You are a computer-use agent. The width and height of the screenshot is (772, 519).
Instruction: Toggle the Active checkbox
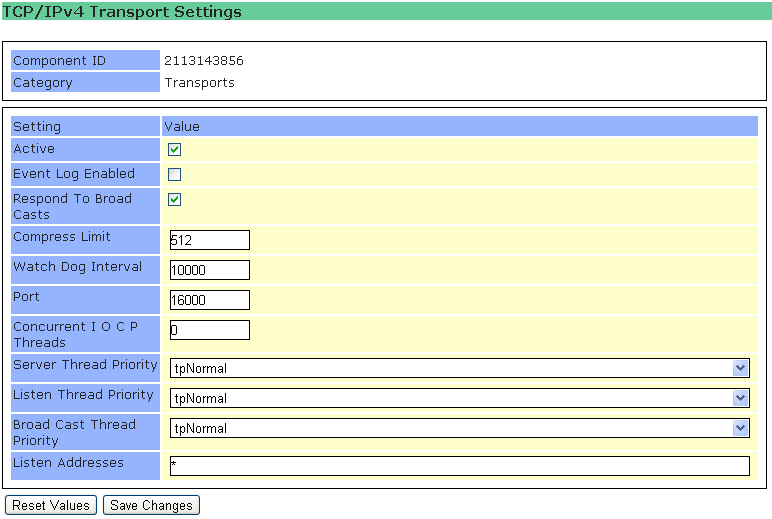(x=174, y=150)
